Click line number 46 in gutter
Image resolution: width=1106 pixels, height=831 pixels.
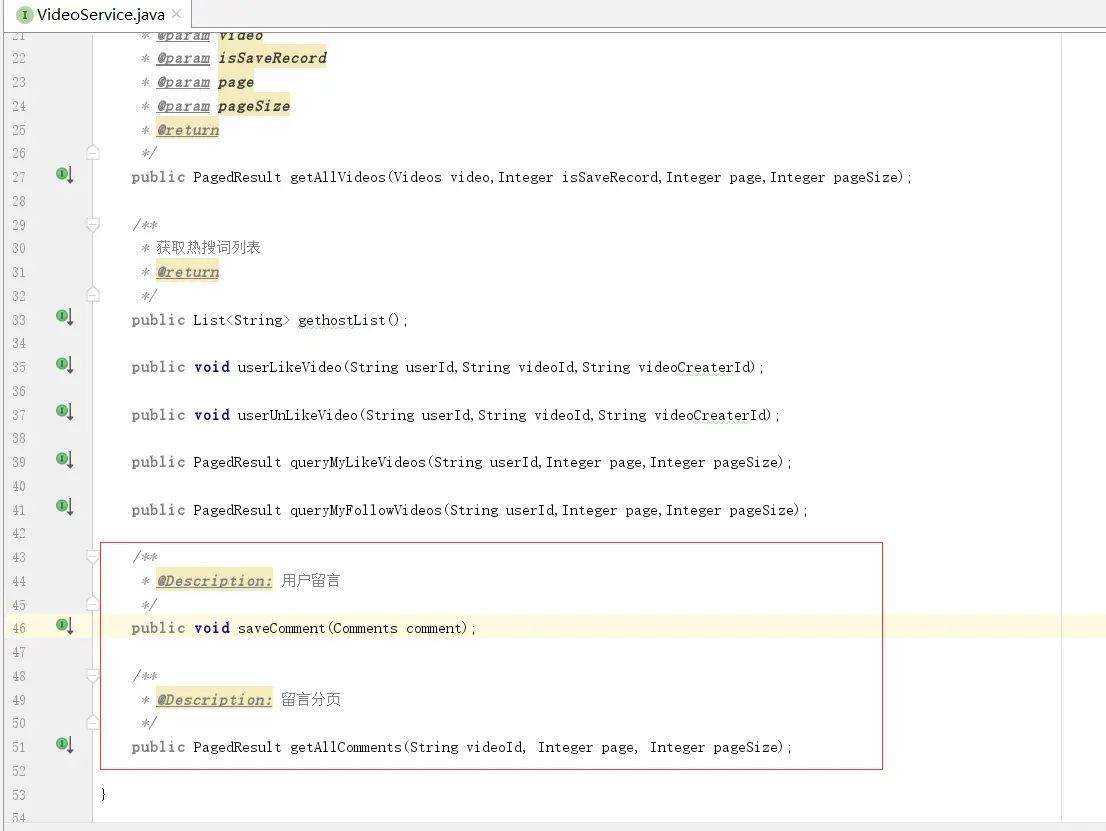click(x=19, y=628)
